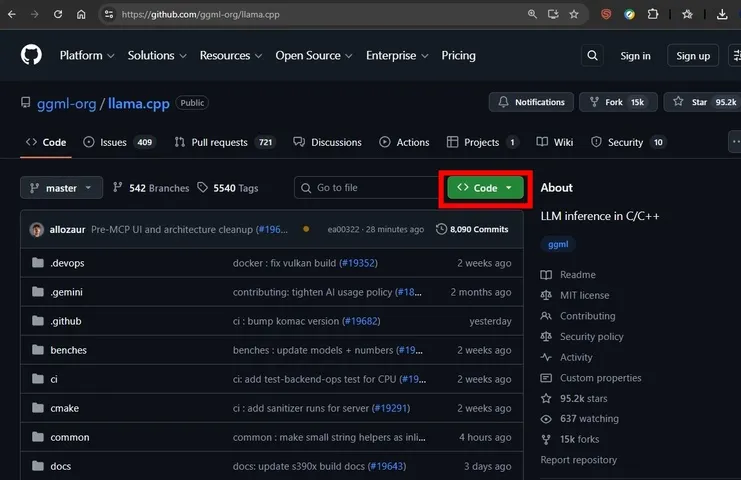Open the Actions tab
This screenshot has width=741, height=480.
pos(405,142)
